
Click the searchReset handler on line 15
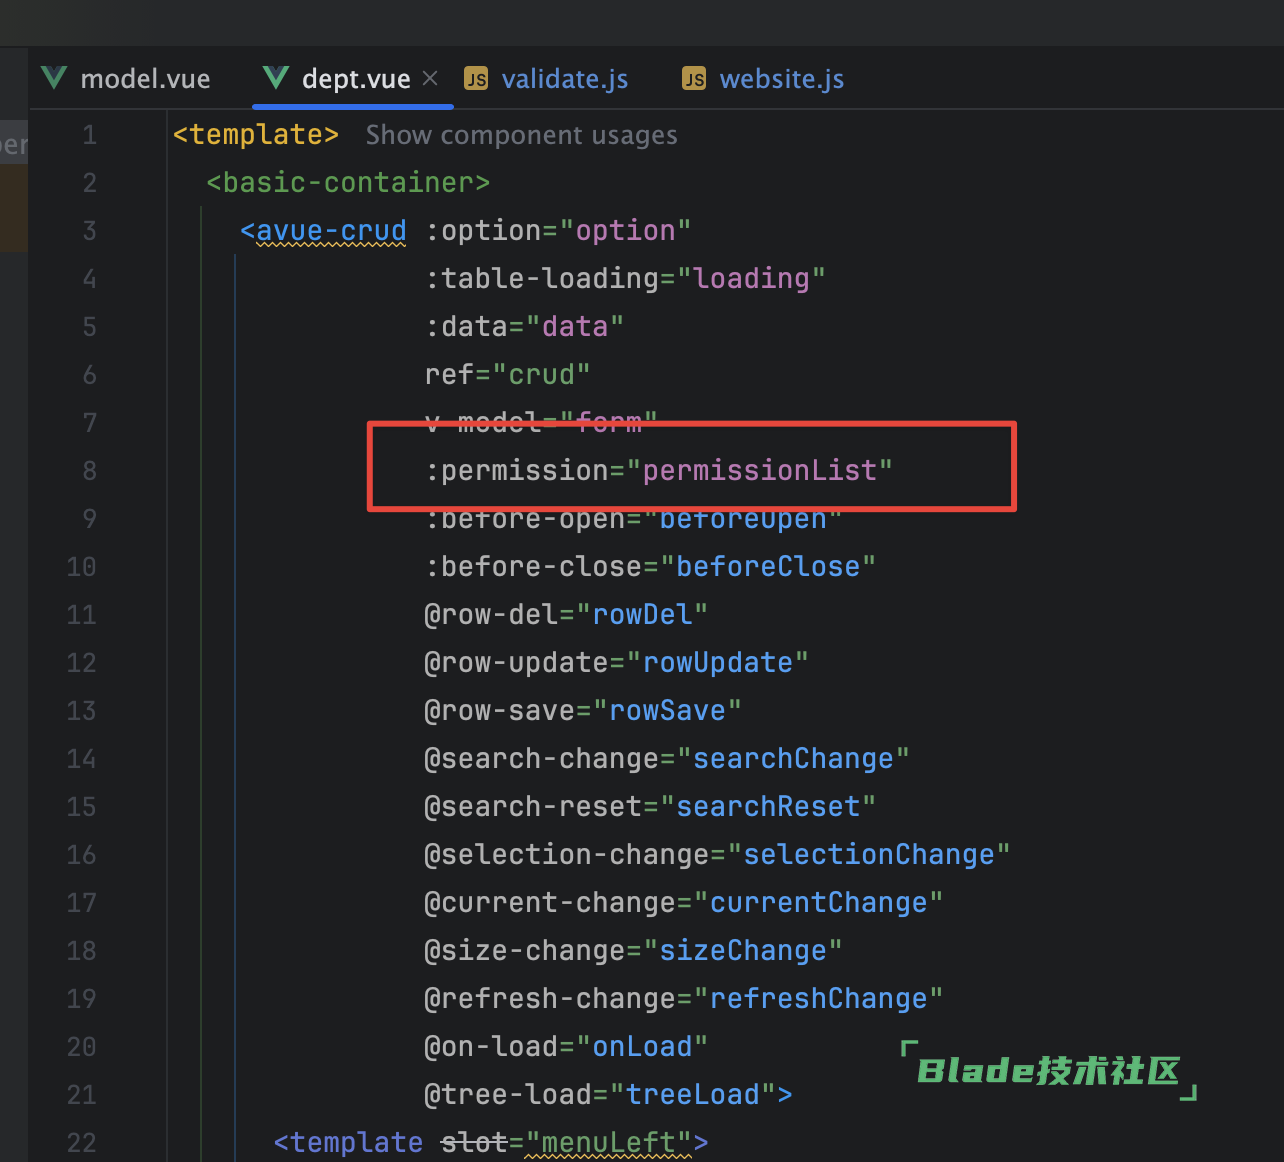point(768,807)
